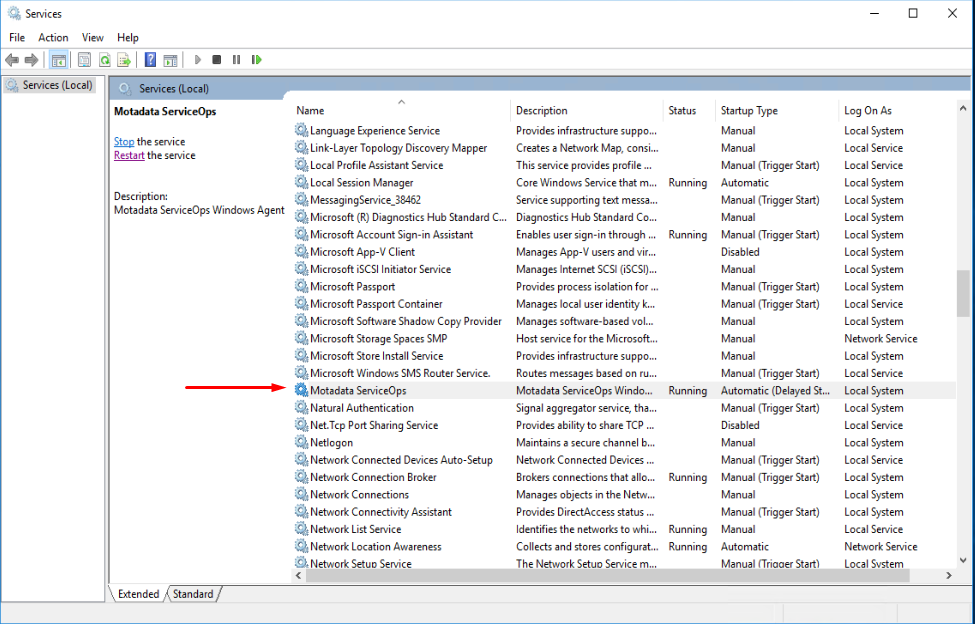
Task: Open the File menu
Action: [x=17, y=37]
